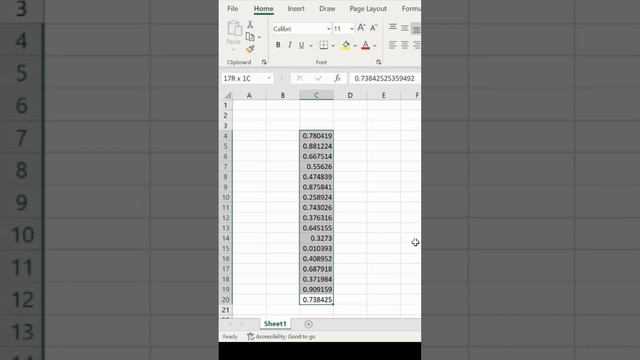Click cell containing 0.687918
This screenshot has height=360, width=640.
316,269
